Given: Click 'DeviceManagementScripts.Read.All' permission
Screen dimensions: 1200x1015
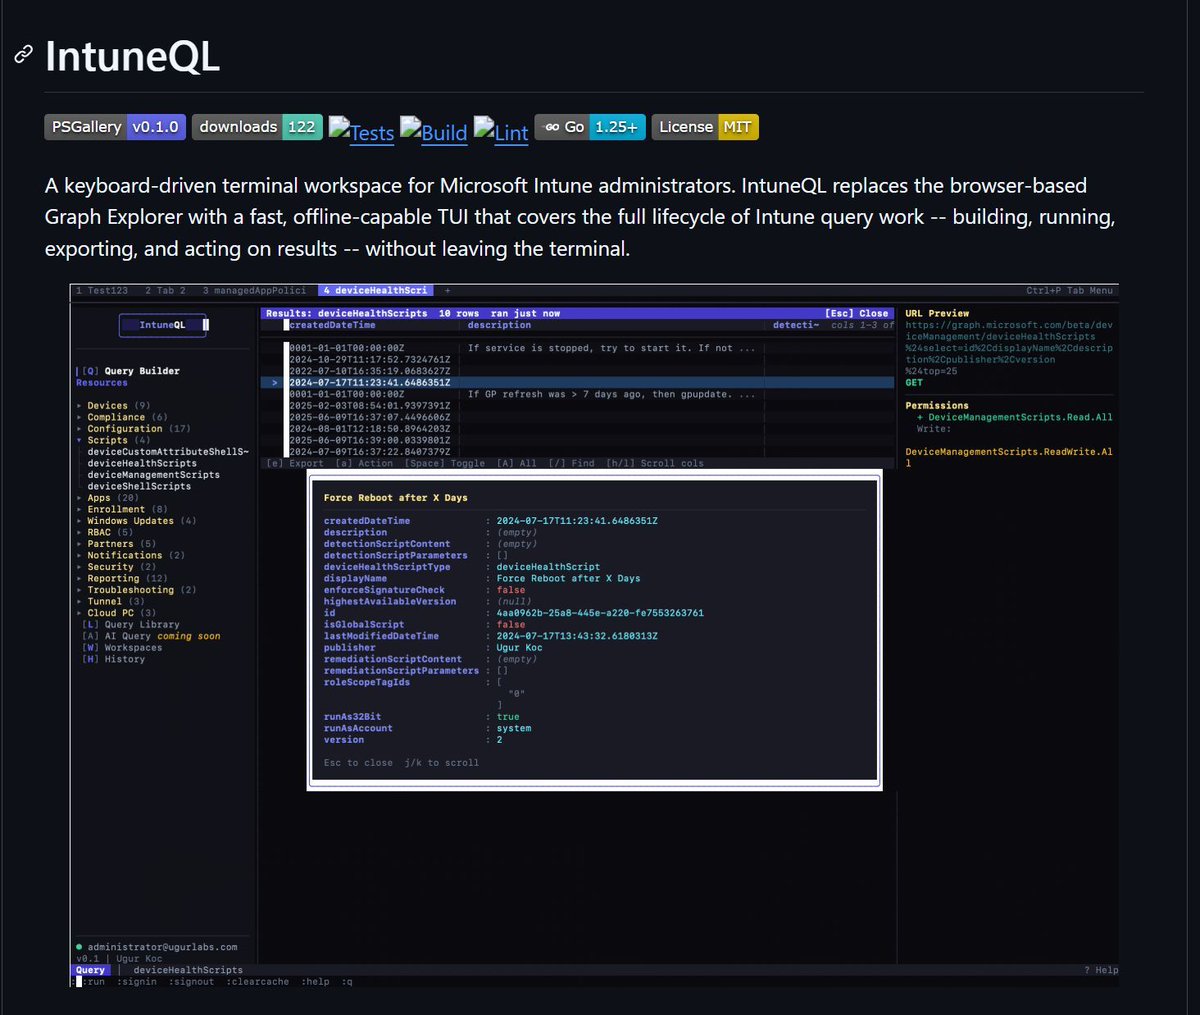Looking at the screenshot, I should coord(1020,418).
